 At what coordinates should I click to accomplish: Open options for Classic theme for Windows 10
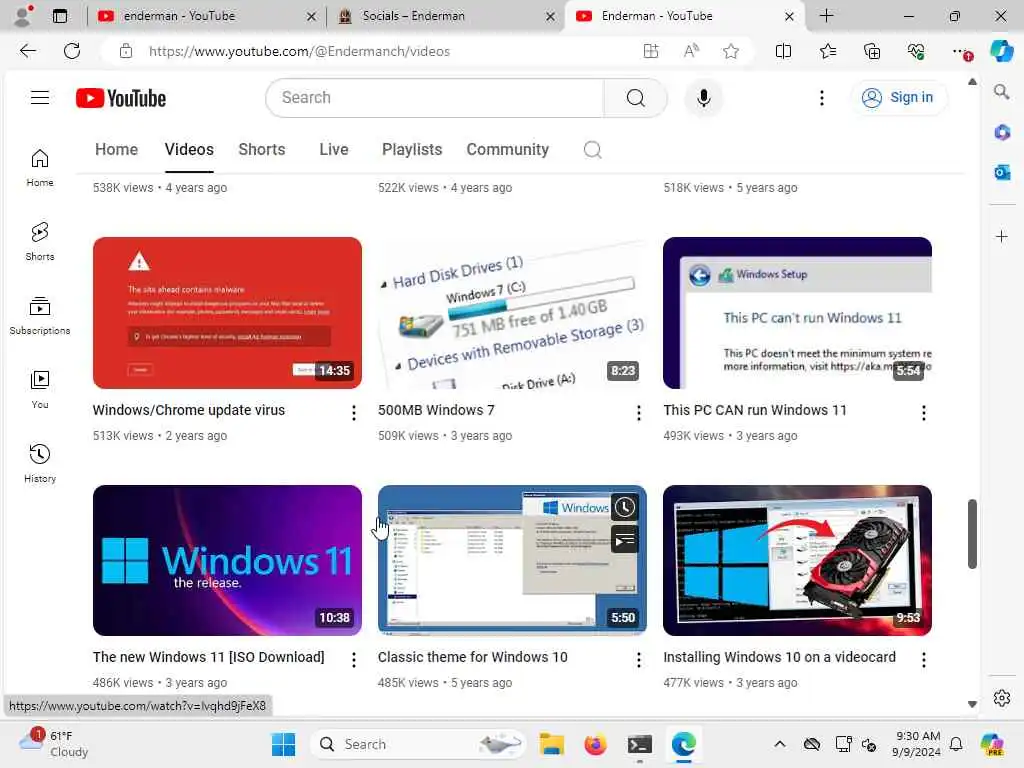coord(639,660)
